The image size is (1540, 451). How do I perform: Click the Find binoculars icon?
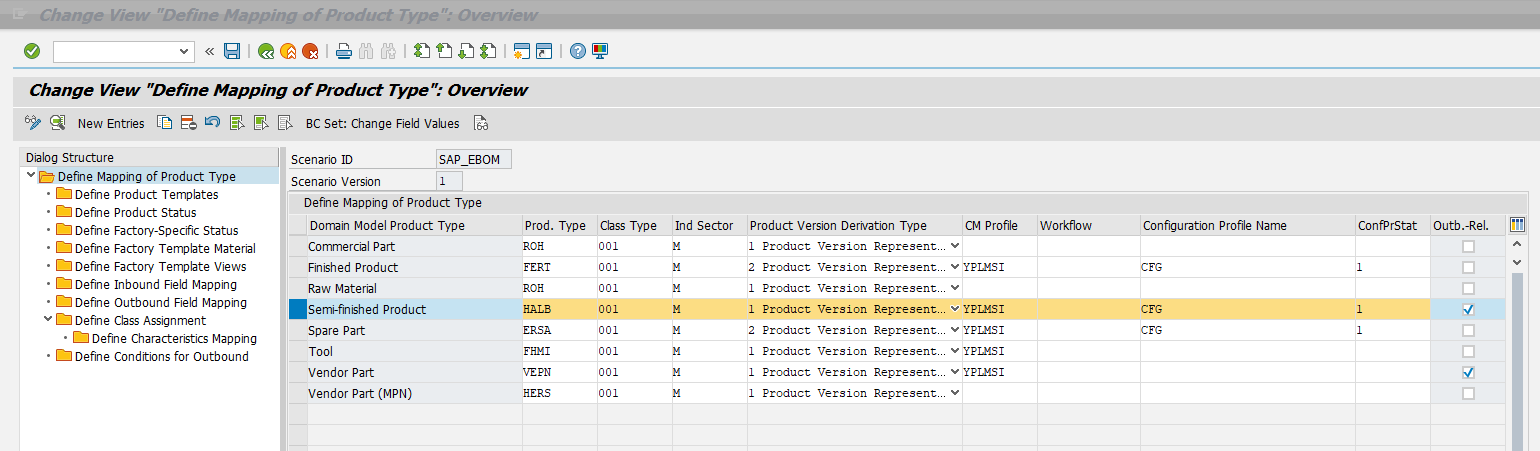366,51
